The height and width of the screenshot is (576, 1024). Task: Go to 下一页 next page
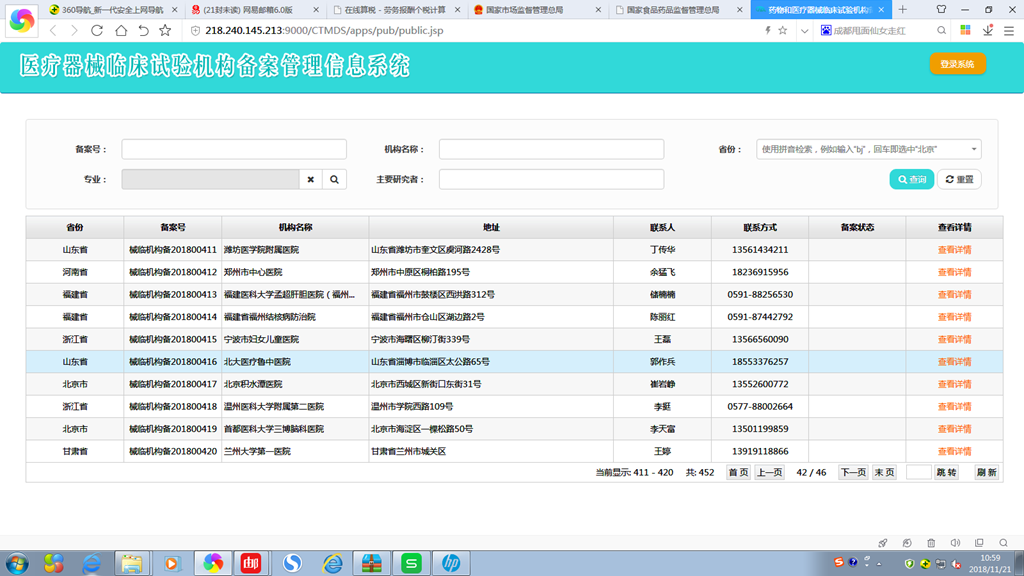pos(853,473)
